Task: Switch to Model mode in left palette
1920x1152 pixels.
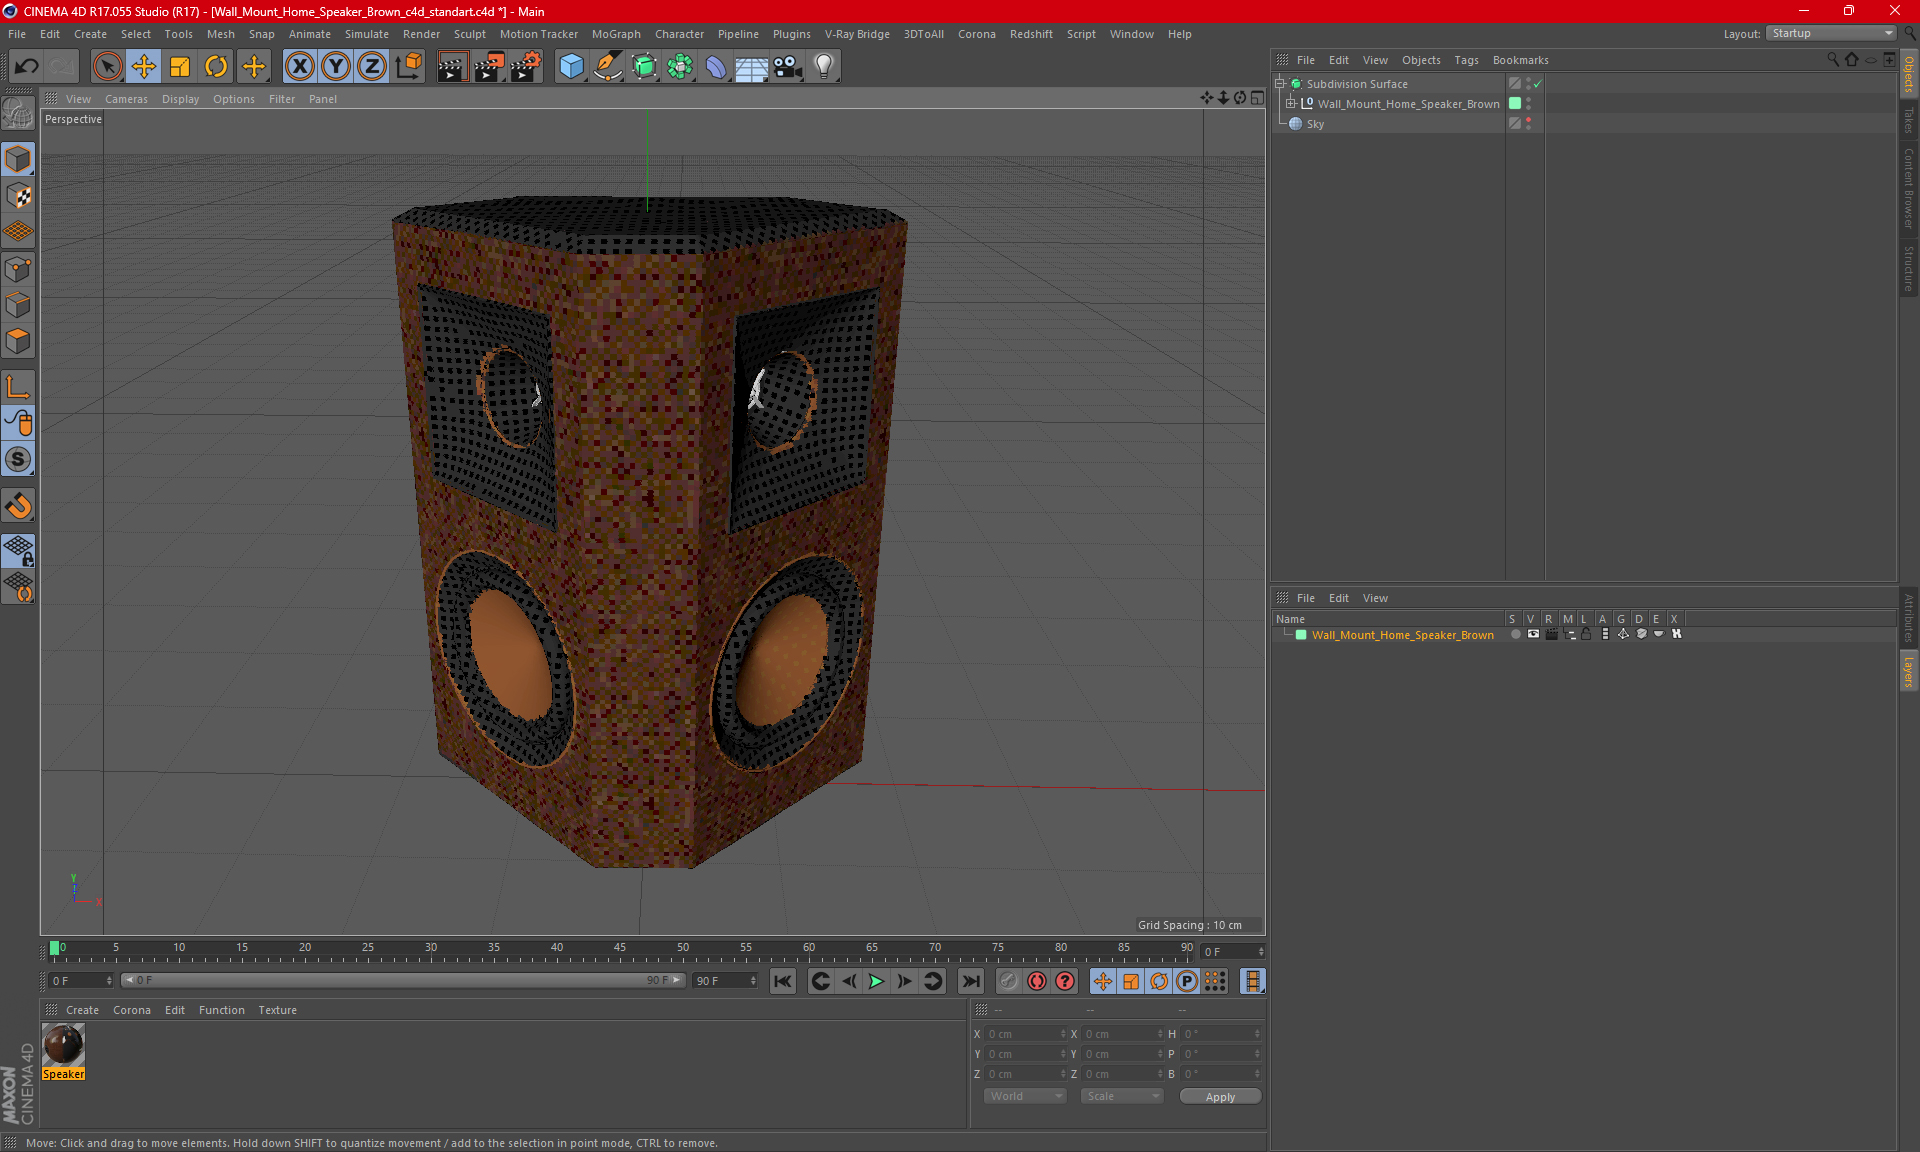Action: [x=18, y=160]
